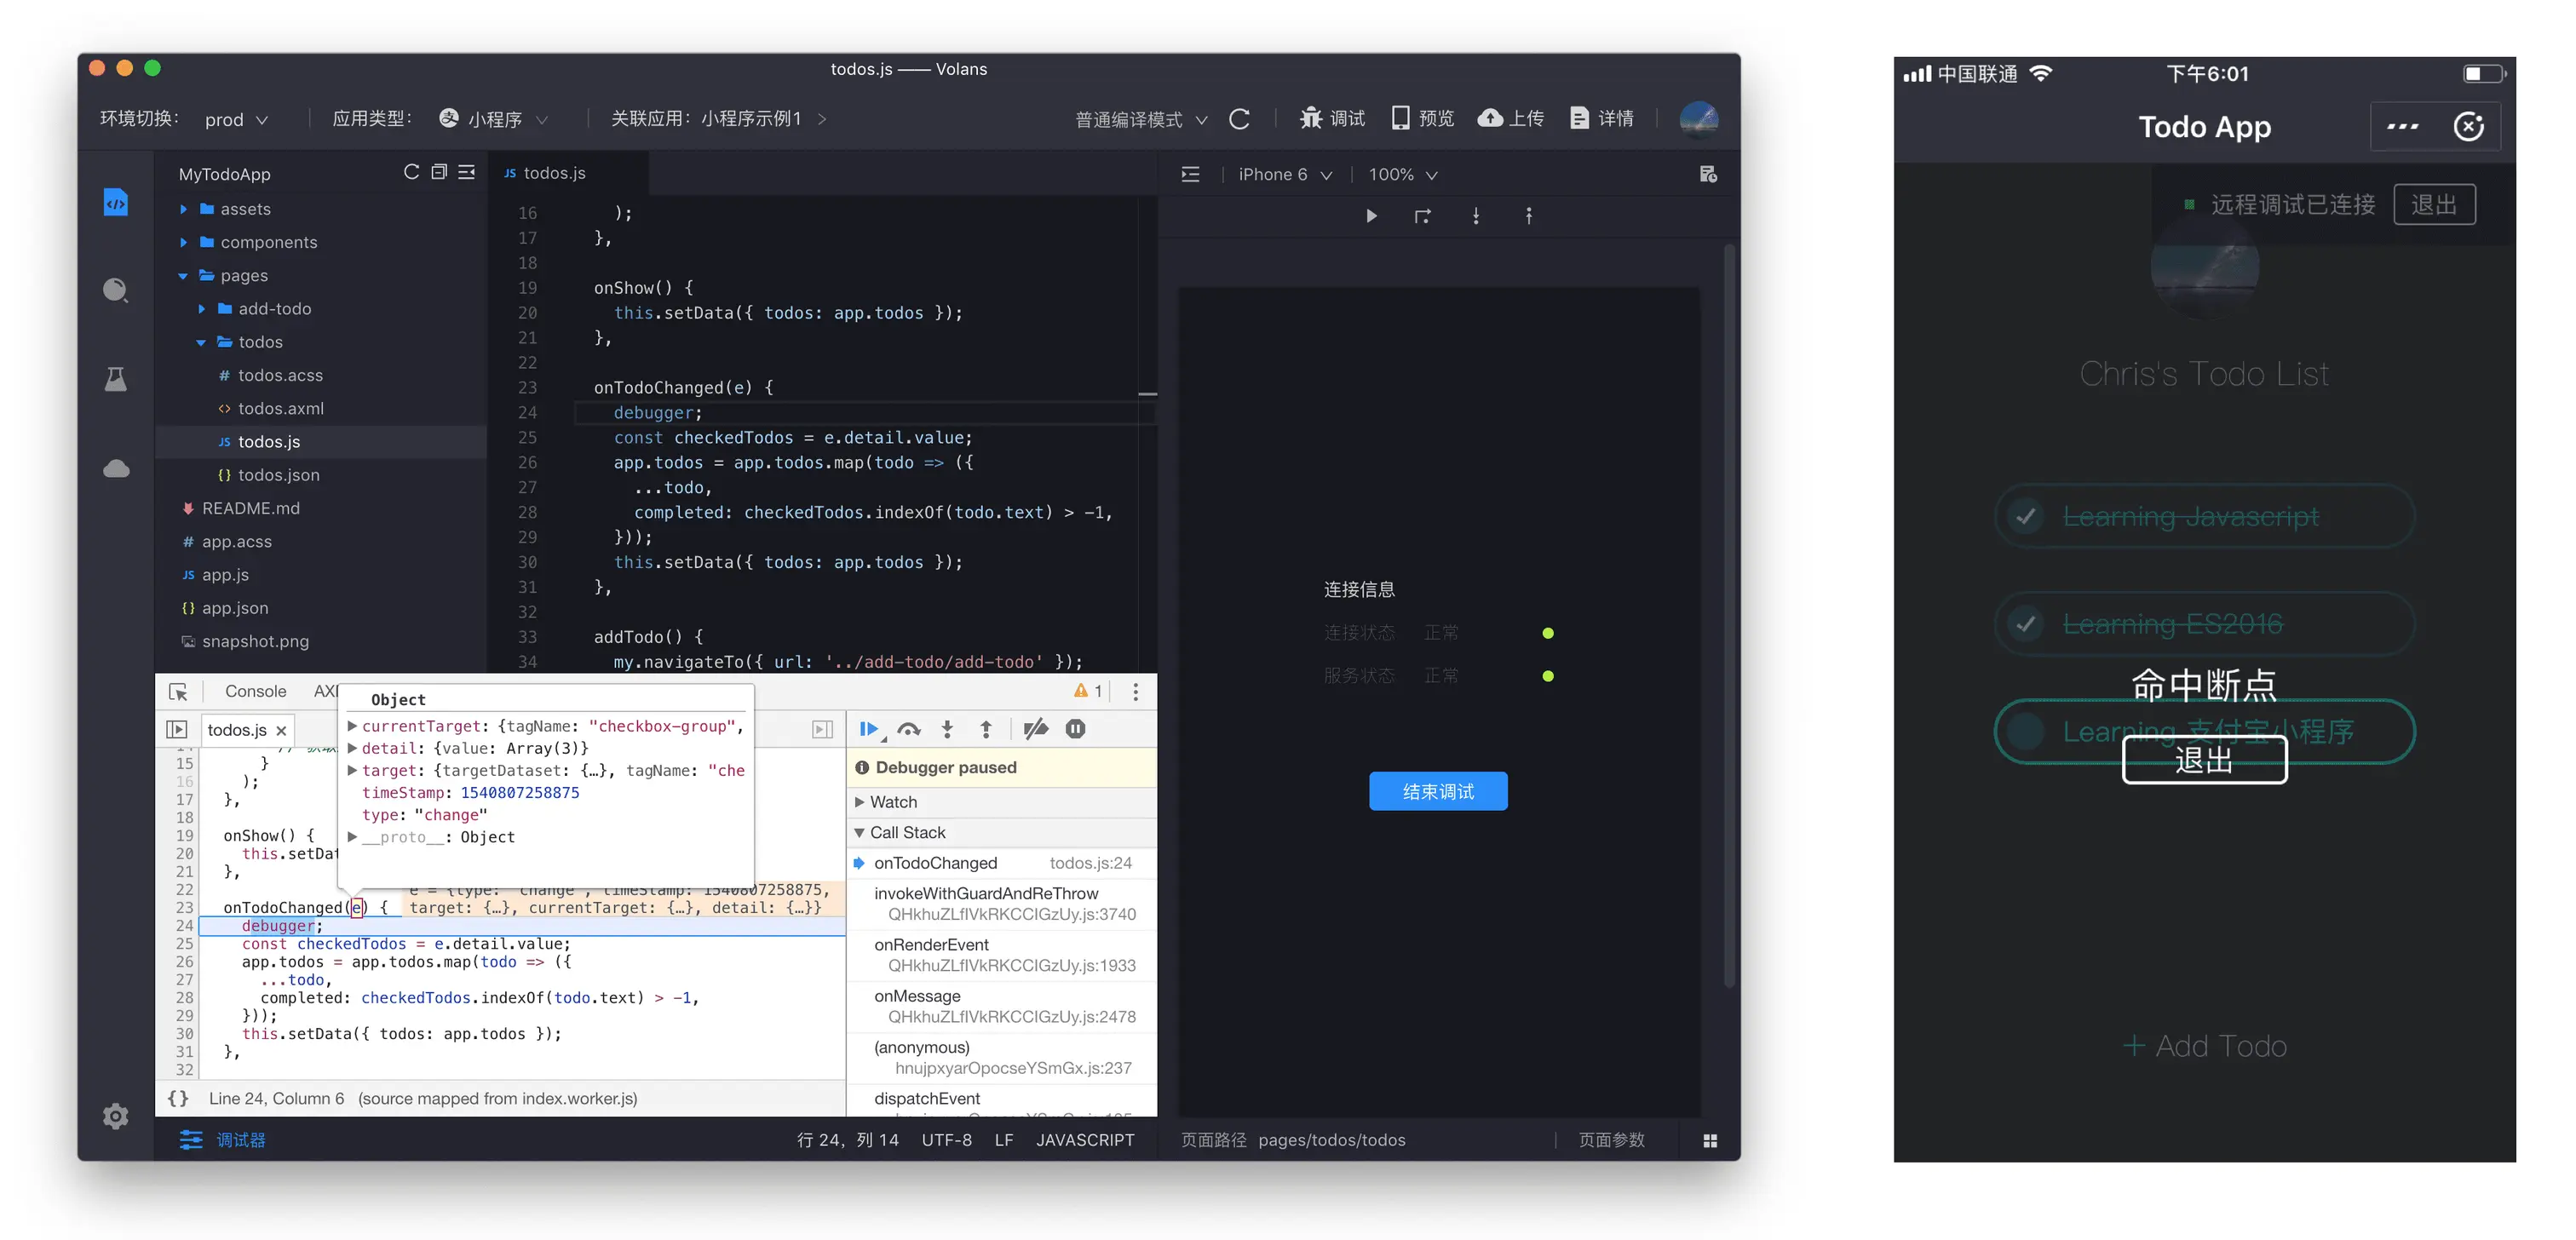2576x1240 pixels.
Task: Toggle pause on exceptions button
Action: click(x=1075, y=729)
